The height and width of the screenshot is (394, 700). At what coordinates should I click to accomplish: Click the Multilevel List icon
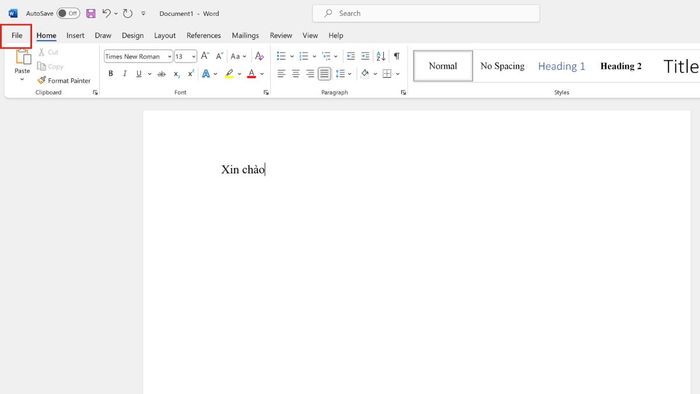(326, 56)
